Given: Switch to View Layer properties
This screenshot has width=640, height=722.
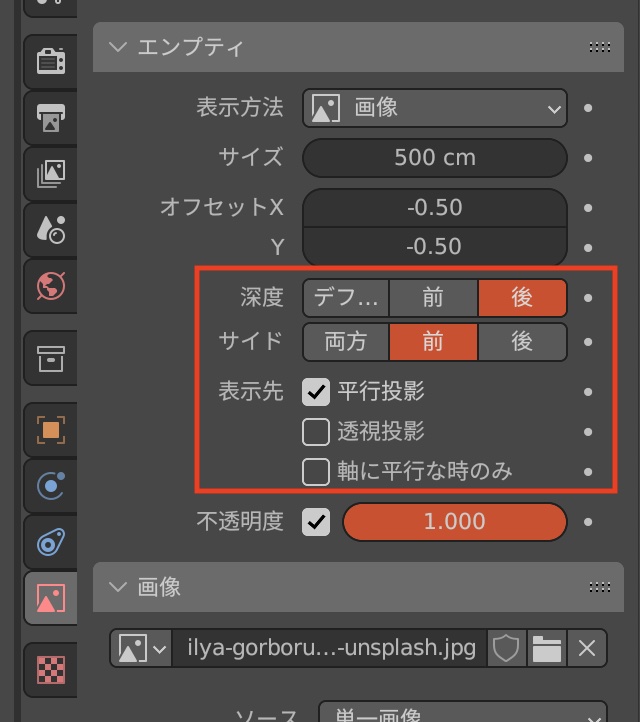Looking at the screenshot, I should pyautogui.click(x=50, y=174).
